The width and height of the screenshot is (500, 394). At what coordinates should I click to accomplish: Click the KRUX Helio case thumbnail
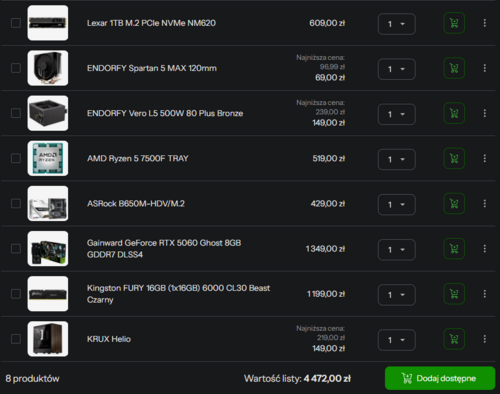click(x=48, y=339)
